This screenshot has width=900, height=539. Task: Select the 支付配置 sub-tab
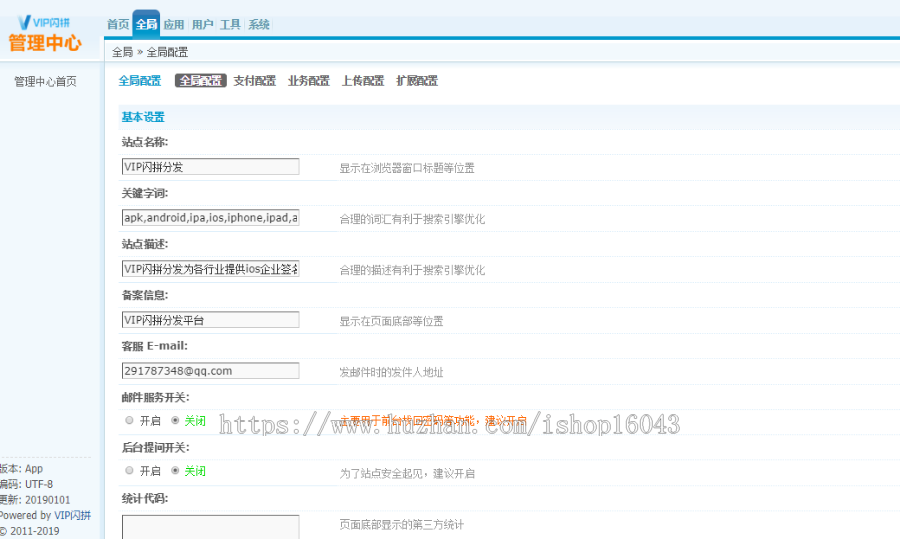tap(254, 81)
